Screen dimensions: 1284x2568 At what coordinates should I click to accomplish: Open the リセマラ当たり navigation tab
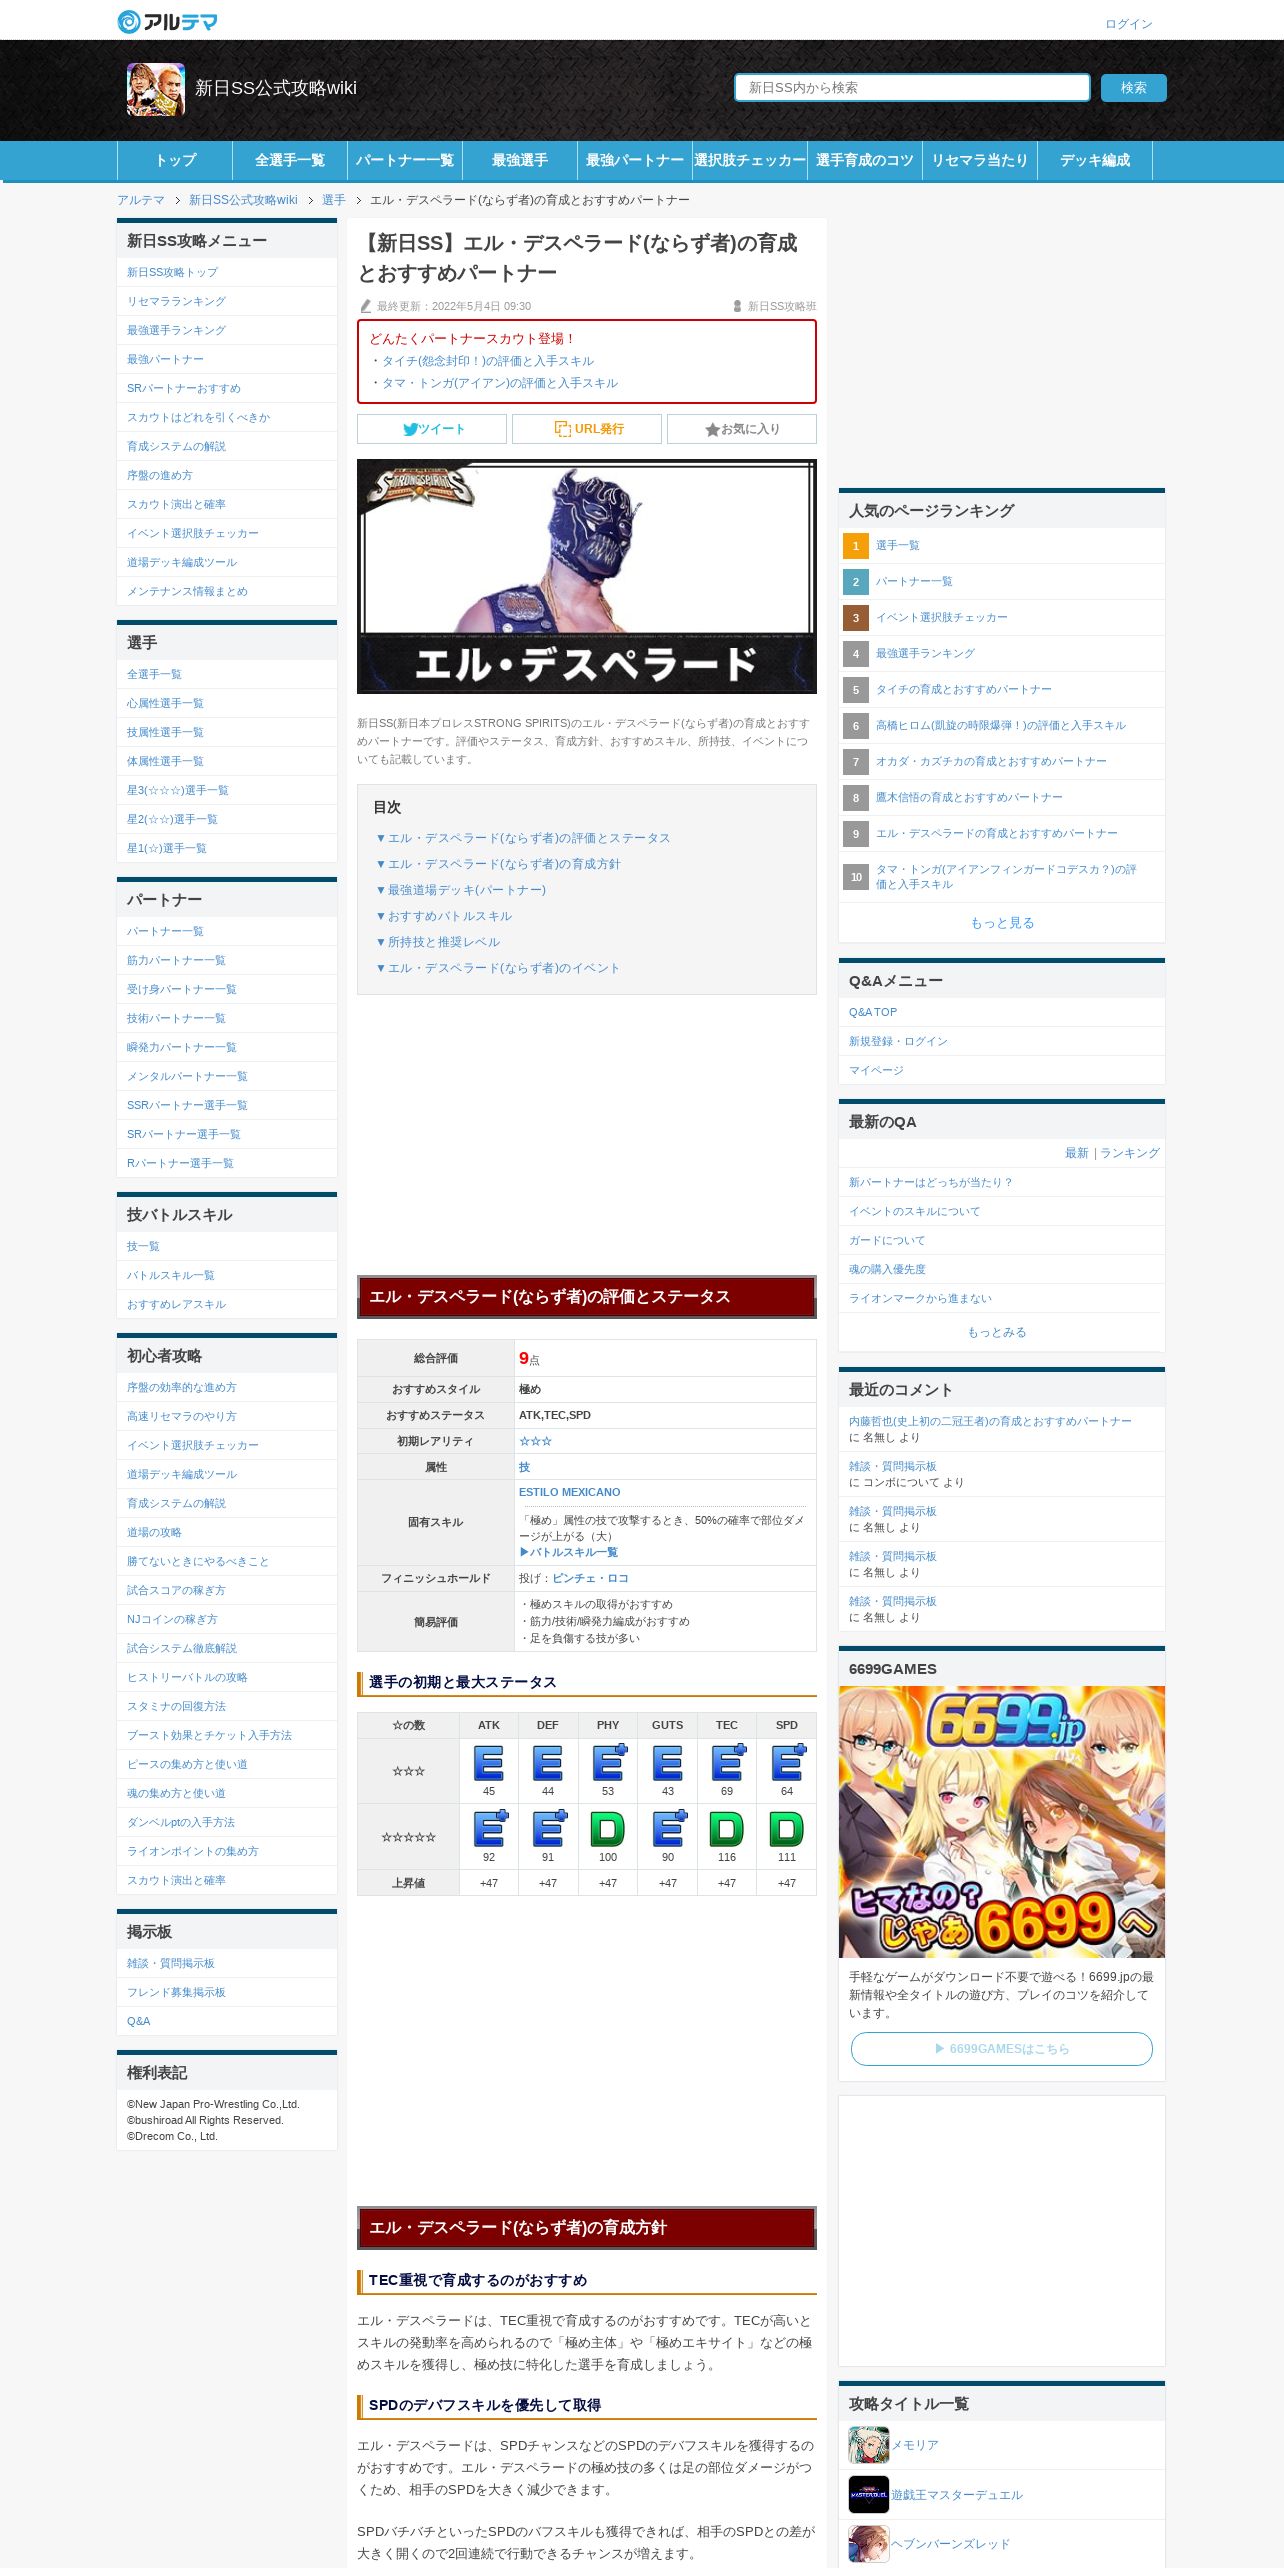tap(980, 160)
